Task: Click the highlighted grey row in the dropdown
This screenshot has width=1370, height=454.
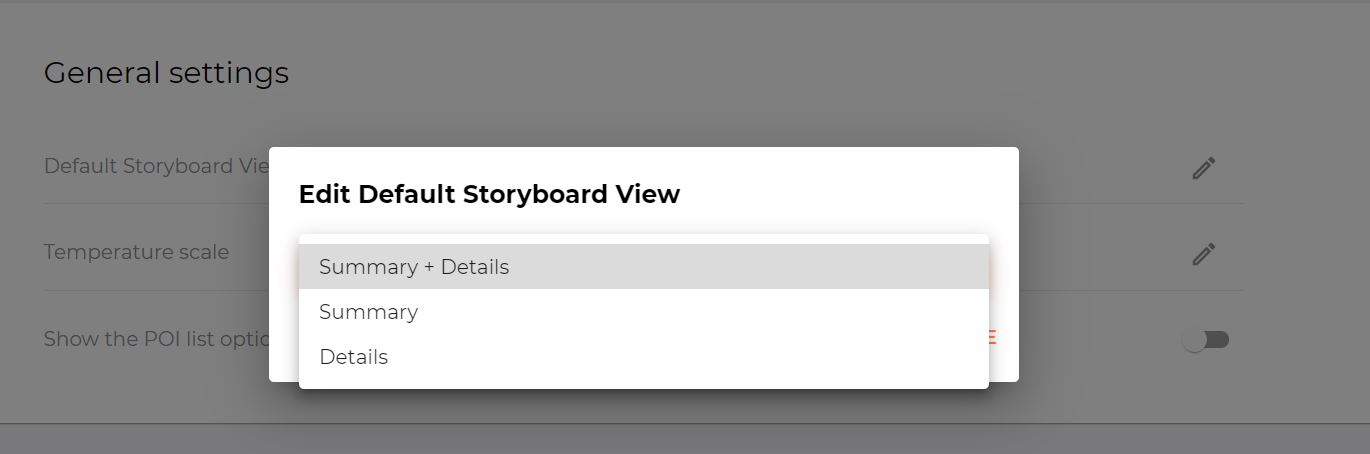Action: (x=644, y=267)
